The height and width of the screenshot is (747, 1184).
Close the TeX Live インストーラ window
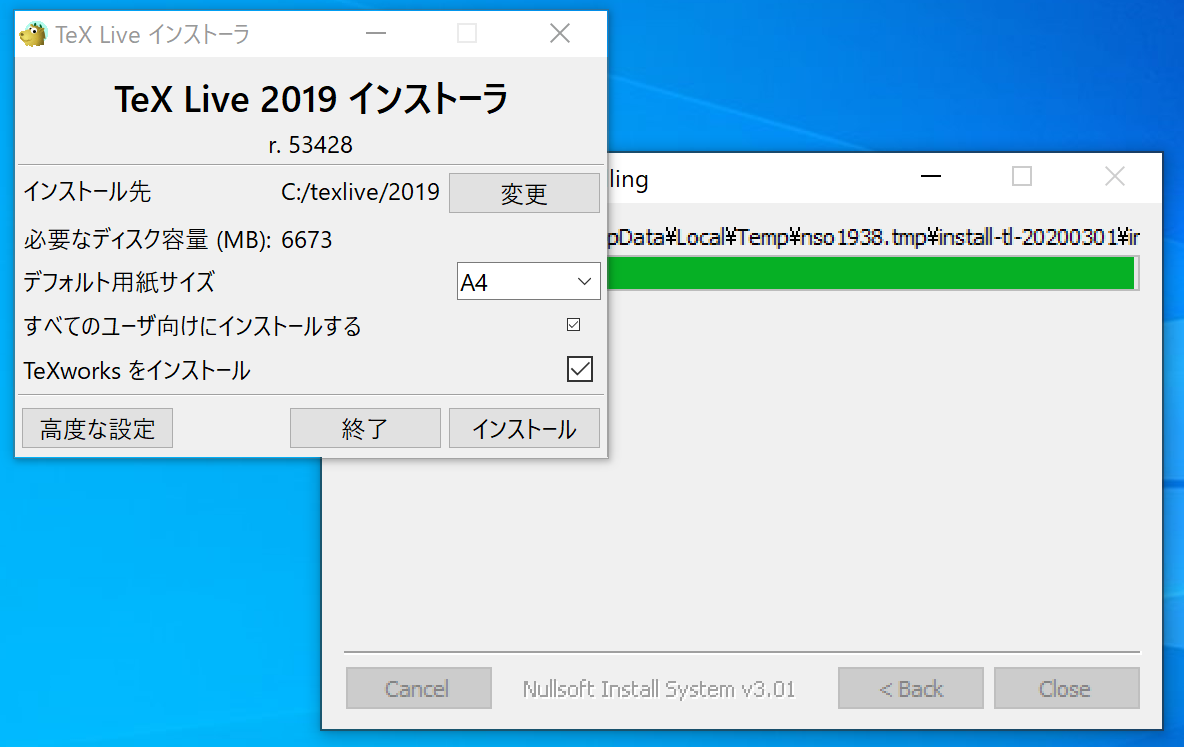click(560, 34)
